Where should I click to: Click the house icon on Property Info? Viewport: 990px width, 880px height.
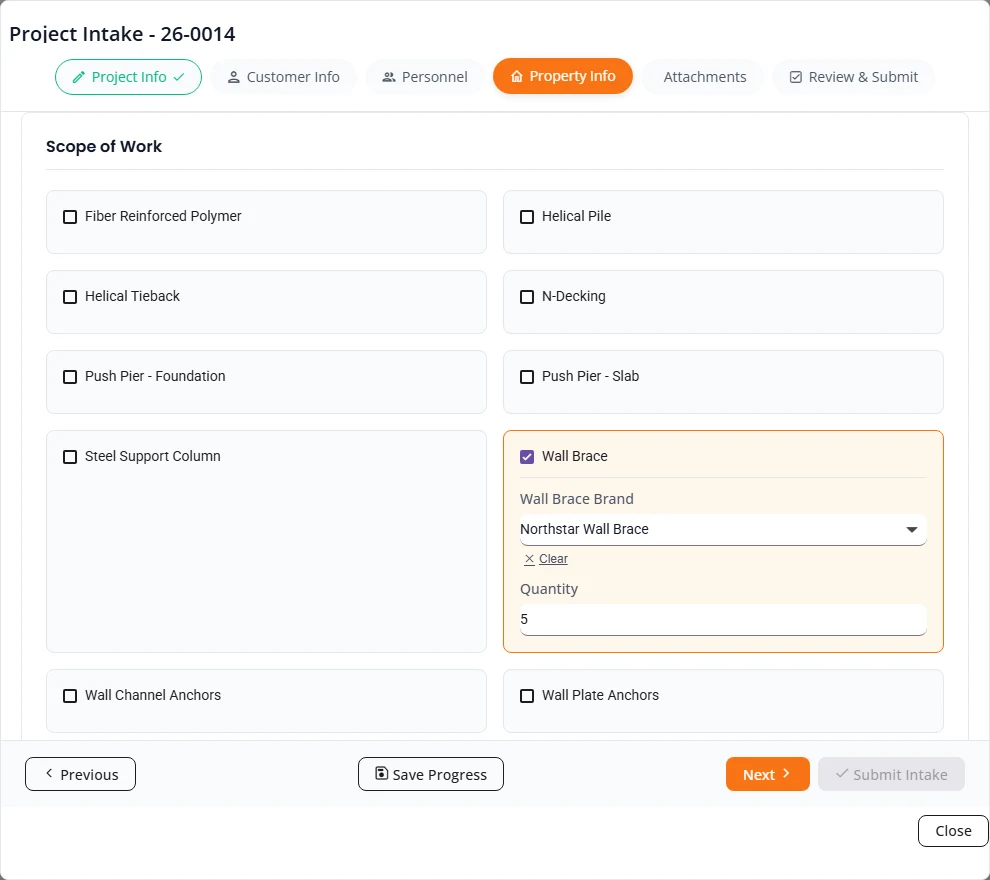[516, 76]
